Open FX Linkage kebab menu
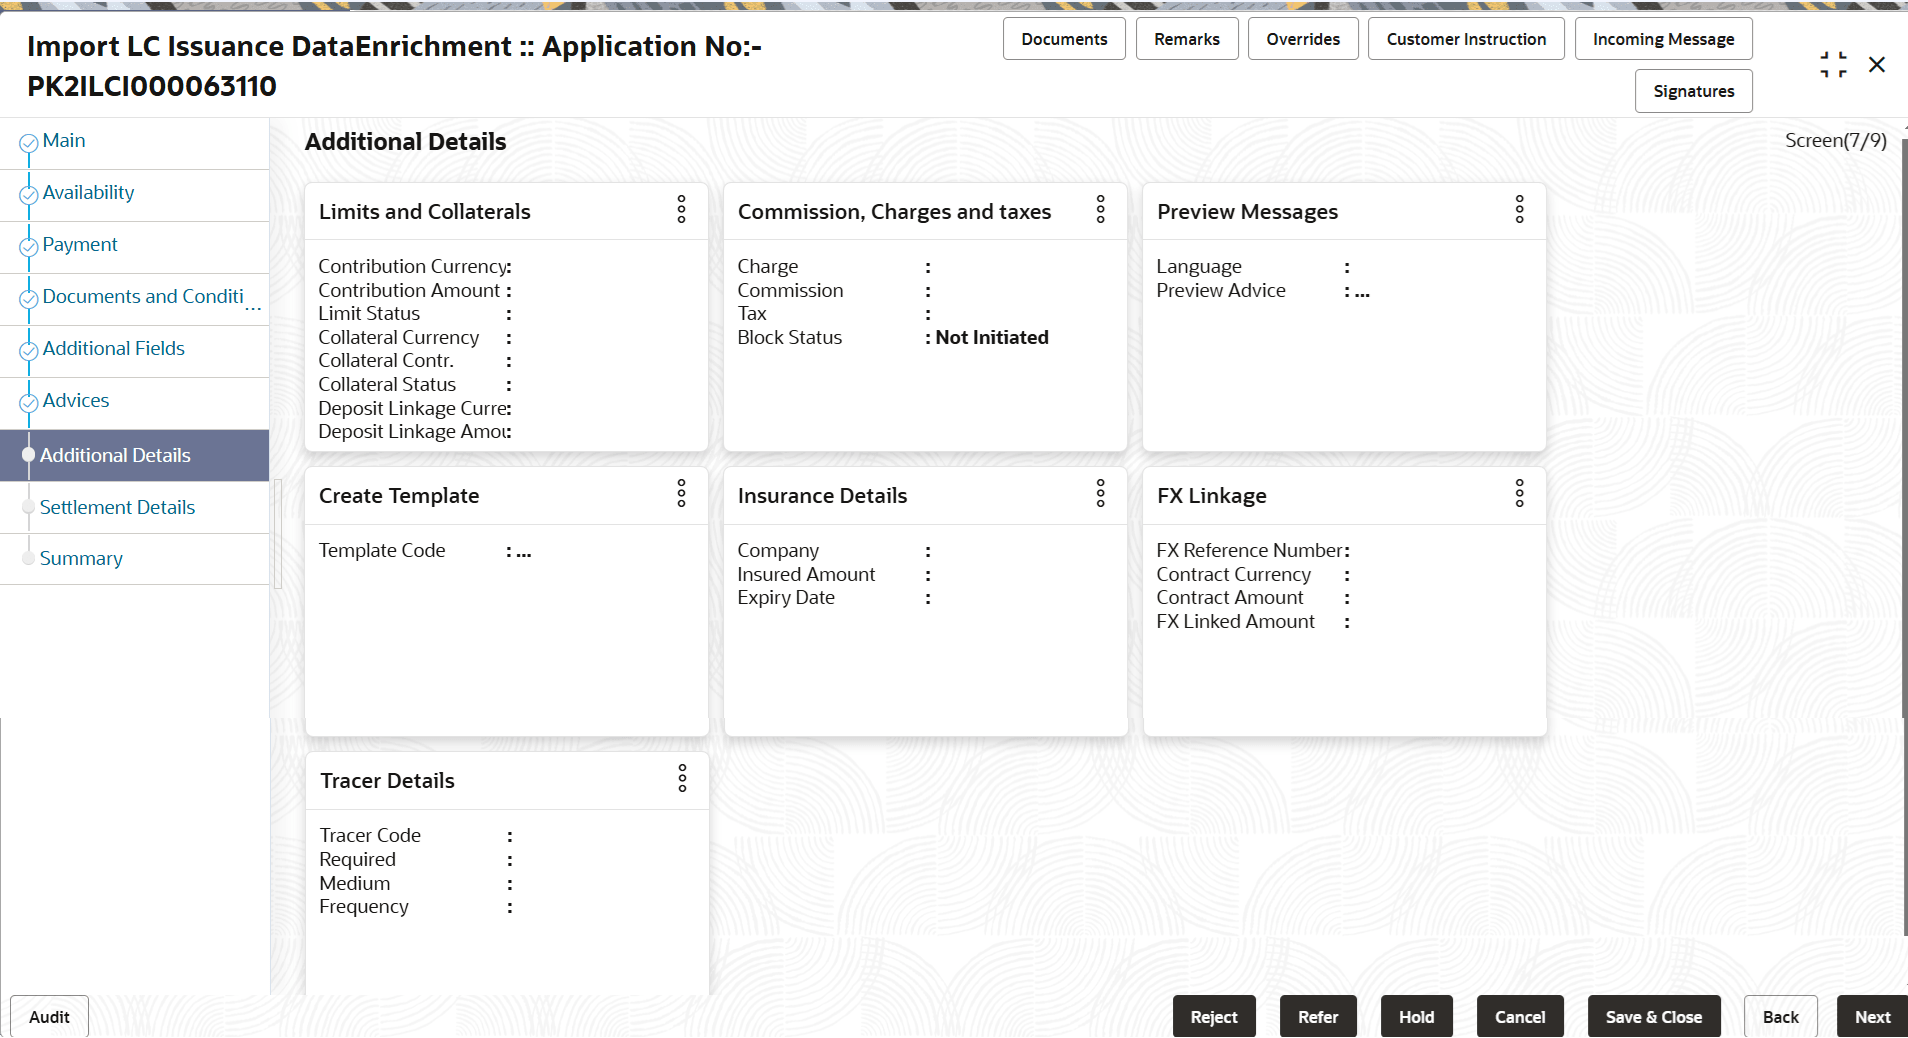1908x1038 pixels. (x=1519, y=493)
